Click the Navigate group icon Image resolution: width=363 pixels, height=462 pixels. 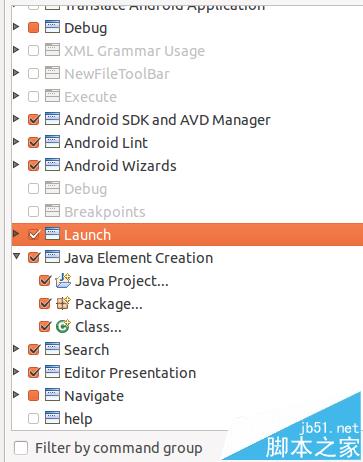tap(52, 395)
